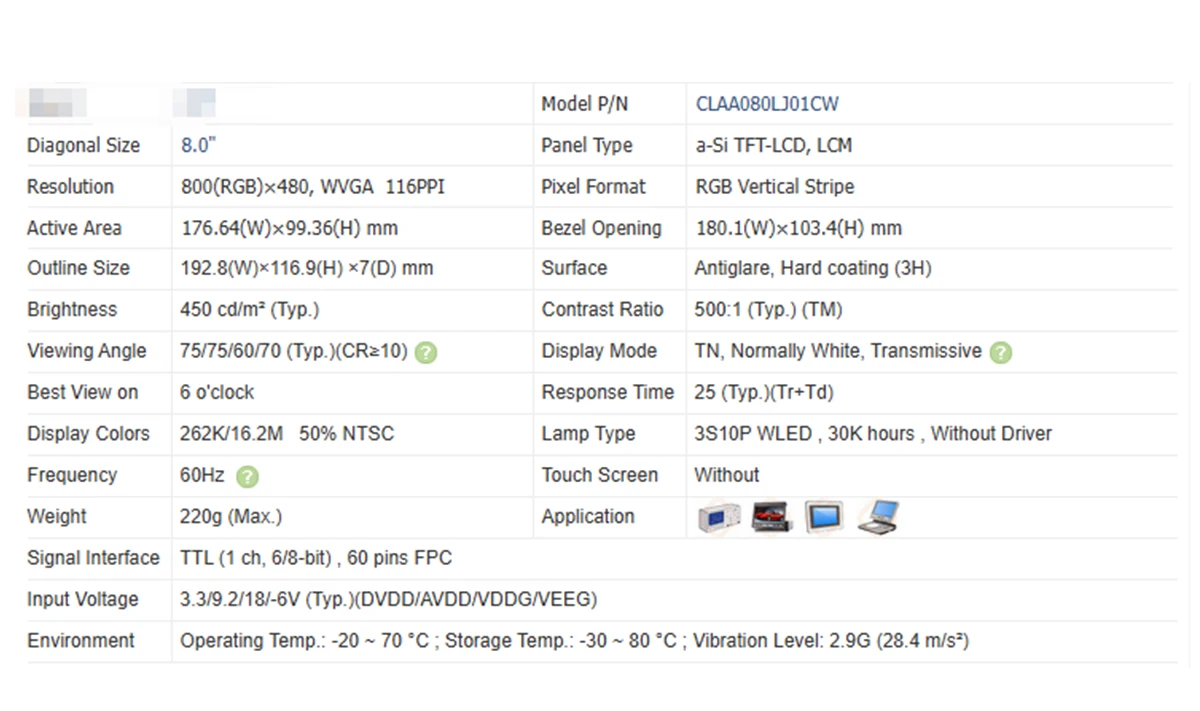Select the "60Hz" frequency value
The image size is (1200, 711).
tap(202, 475)
